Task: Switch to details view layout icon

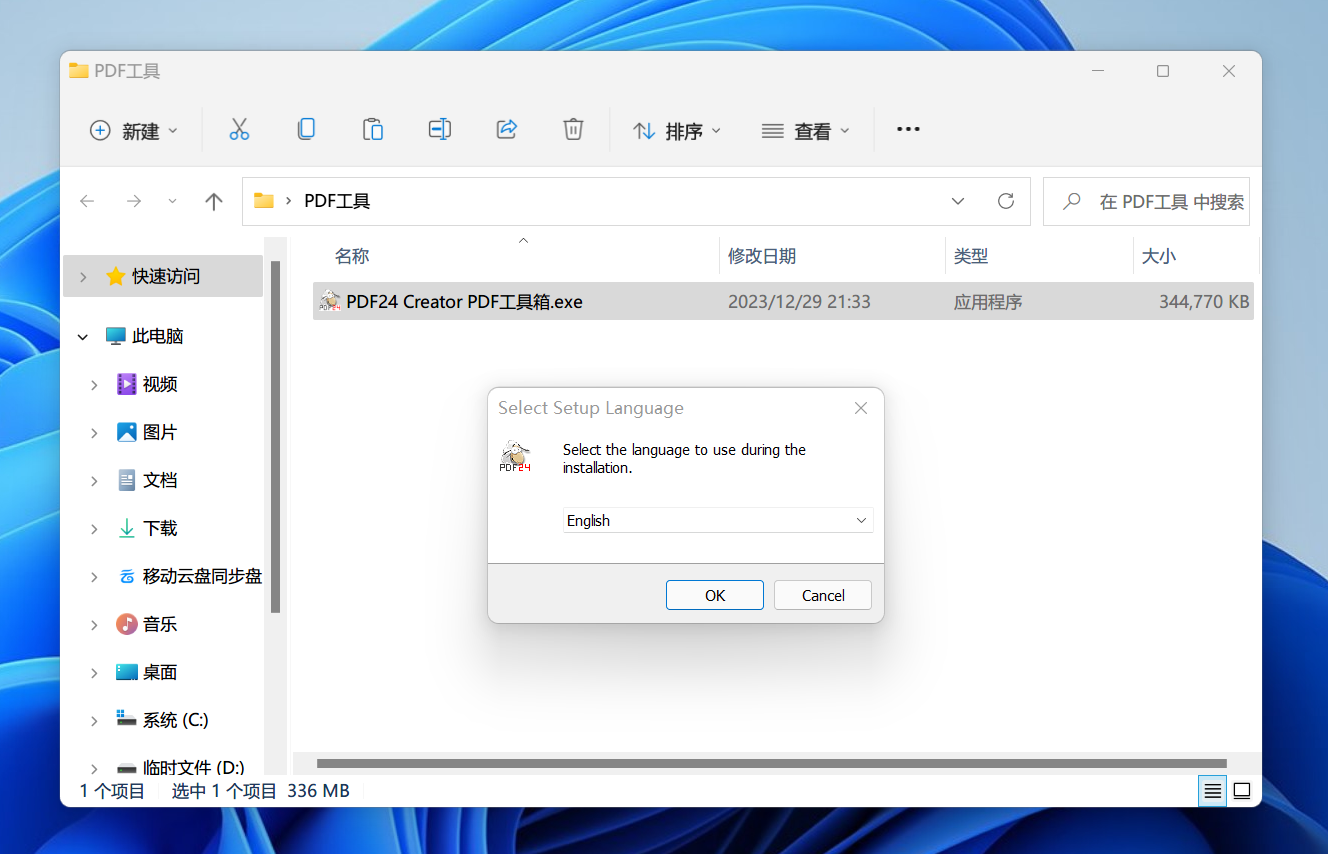Action: point(1212,791)
